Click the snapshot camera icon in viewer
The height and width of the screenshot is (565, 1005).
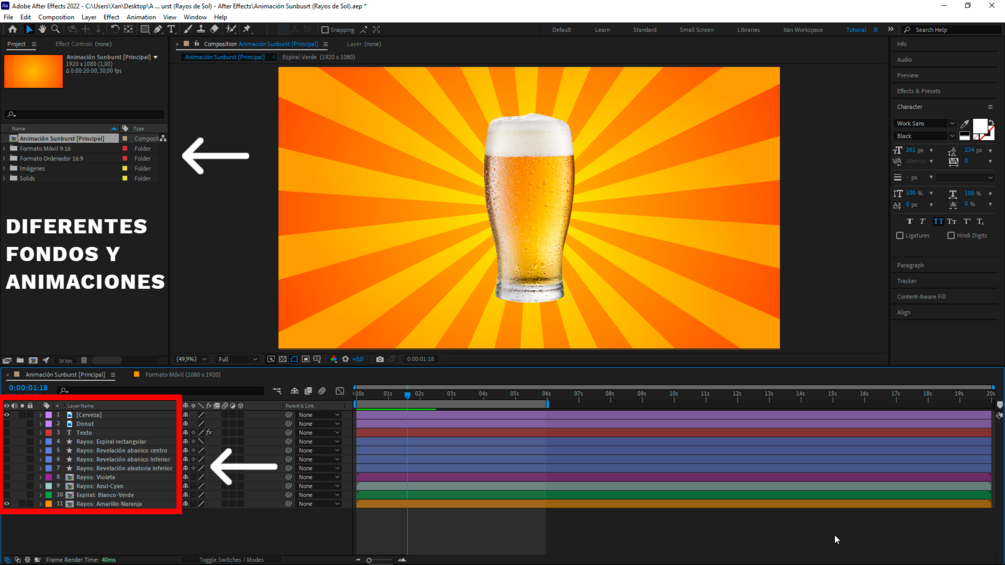379,359
